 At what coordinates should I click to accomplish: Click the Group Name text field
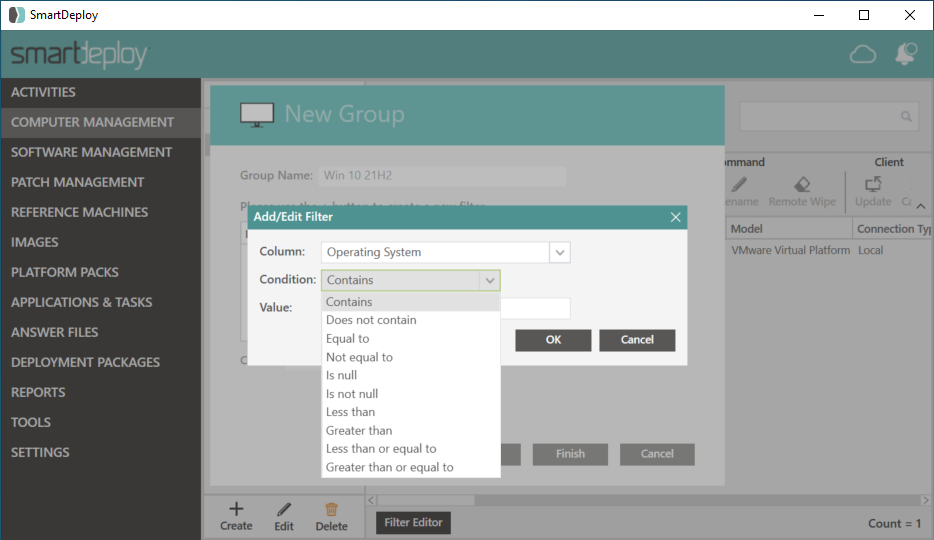point(442,176)
